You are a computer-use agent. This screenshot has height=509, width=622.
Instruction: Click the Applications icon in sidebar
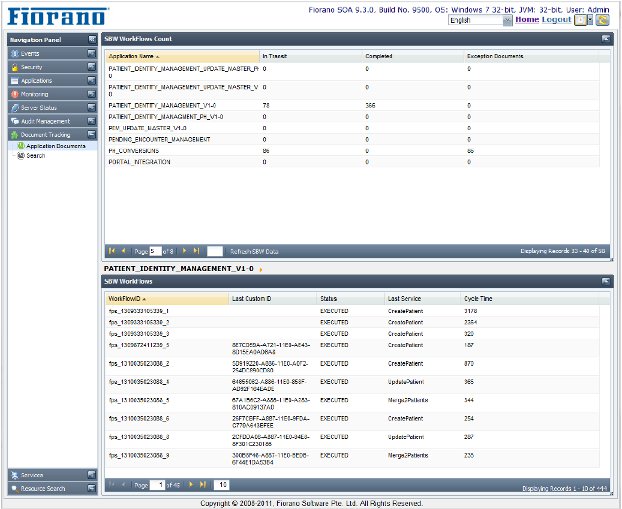[15, 81]
